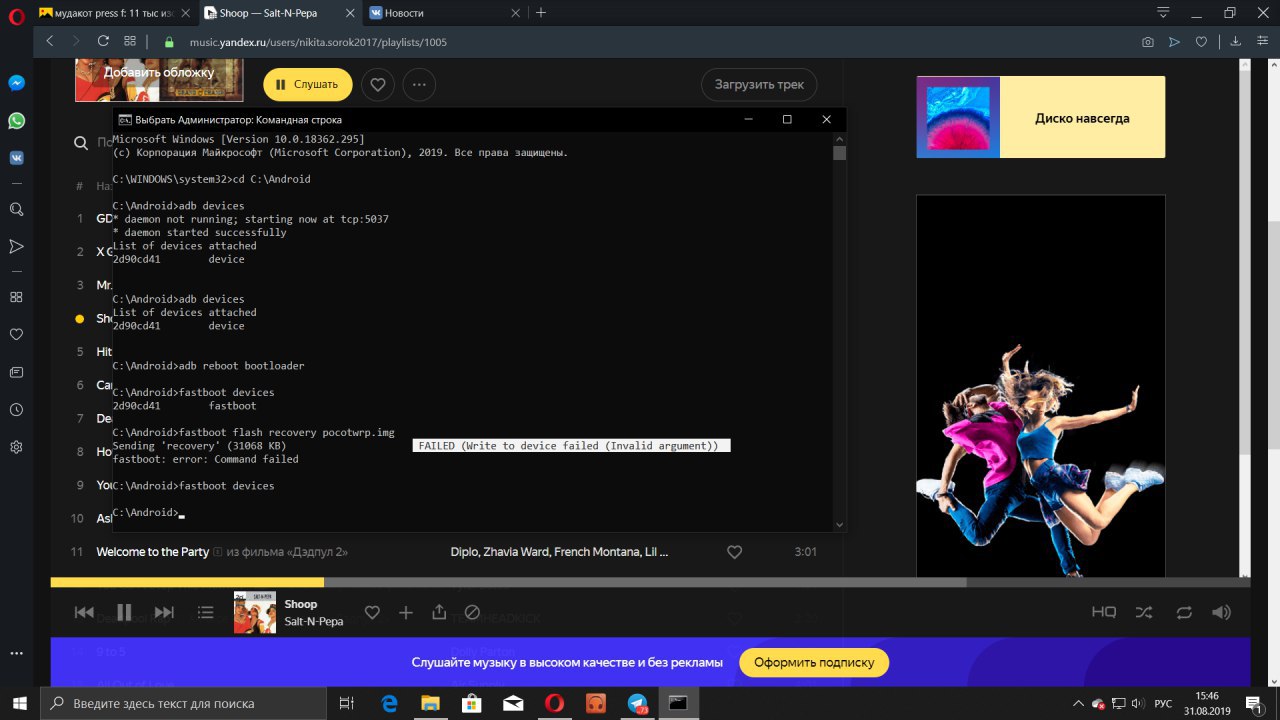1280x720 pixels.
Task: Open the Windows notification center
Action: [x=1253, y=703]
